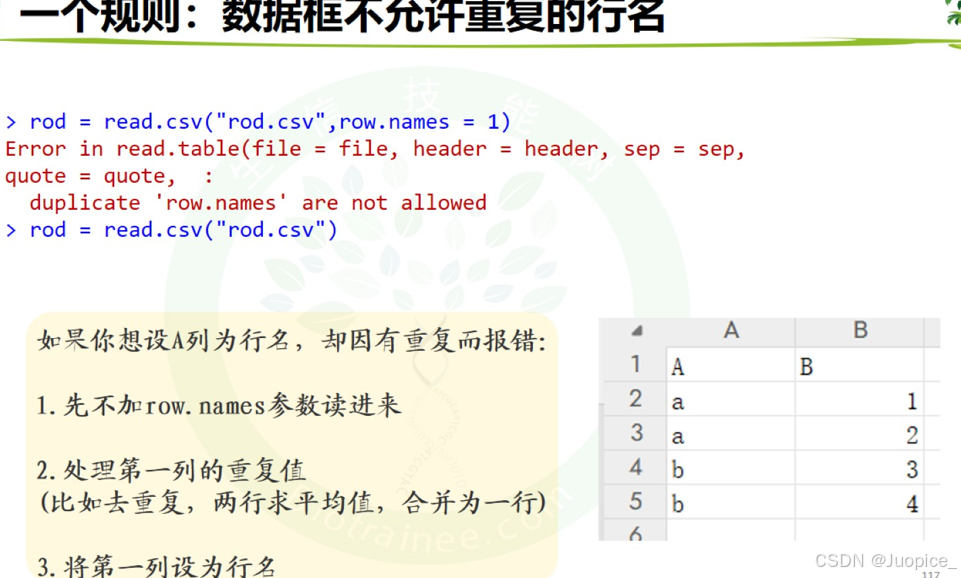Image resolution: width=961 pixels, height=578 pixels.
Task: Click the code line with "row.names = 1"
Action: pos(257,122)
